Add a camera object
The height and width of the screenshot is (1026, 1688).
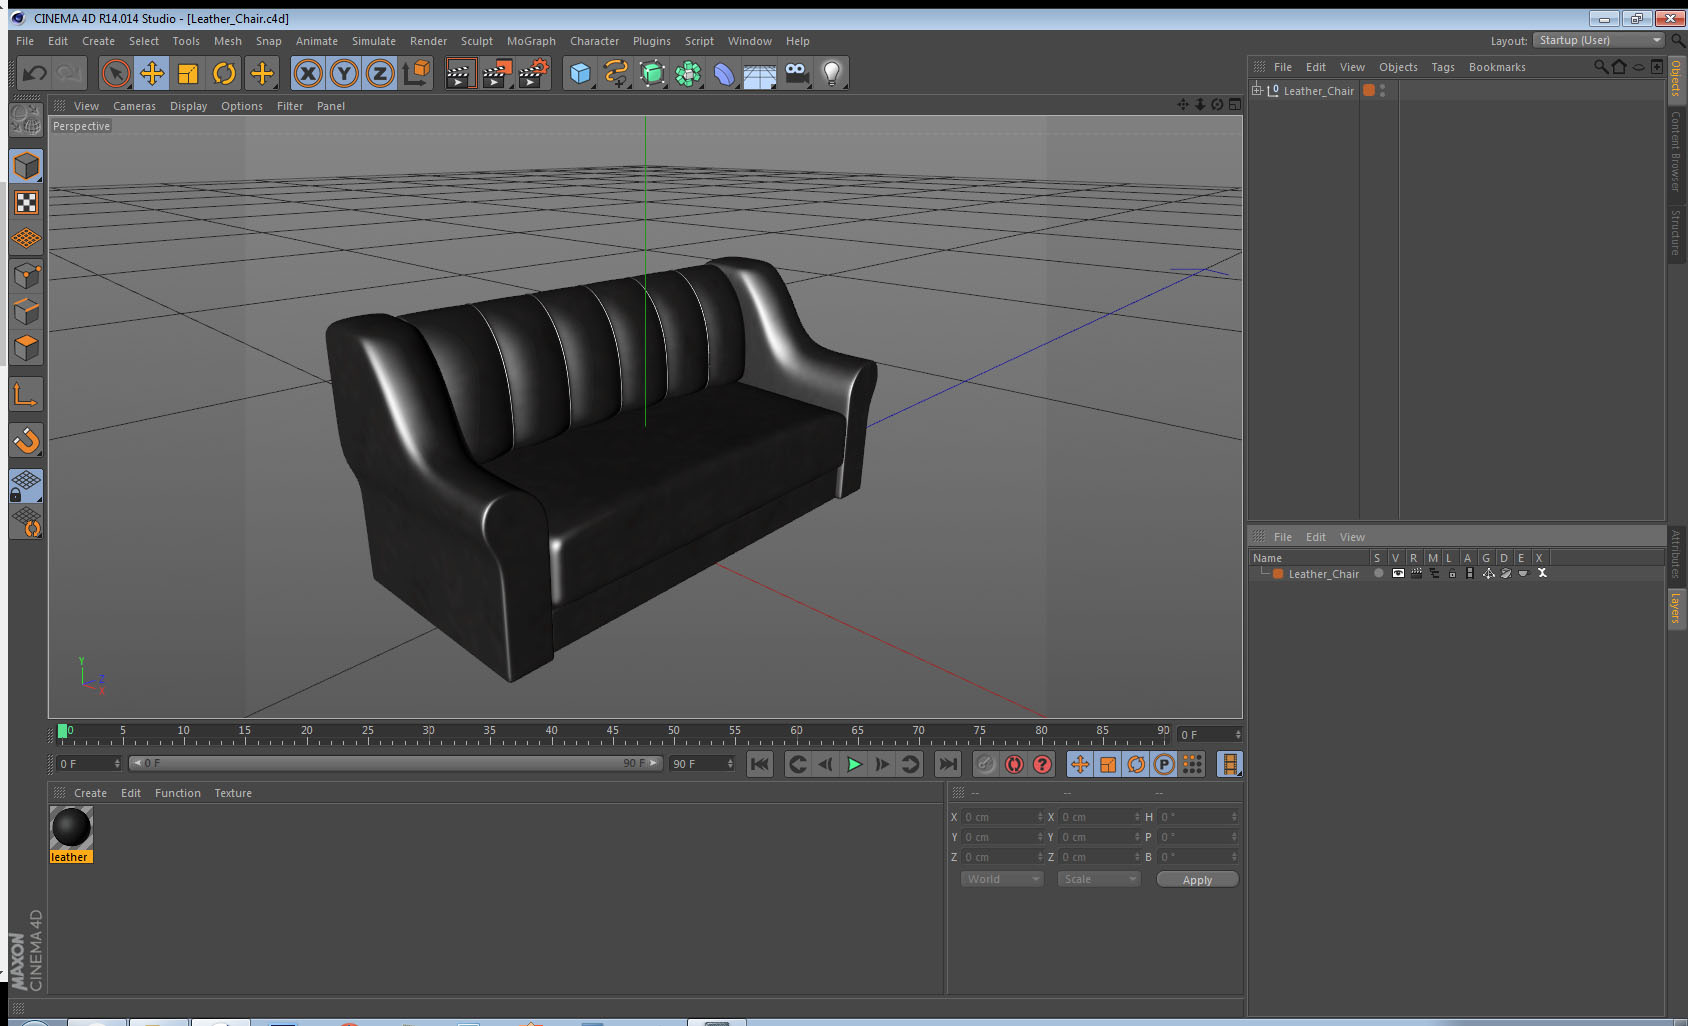[x=797, y=73]
